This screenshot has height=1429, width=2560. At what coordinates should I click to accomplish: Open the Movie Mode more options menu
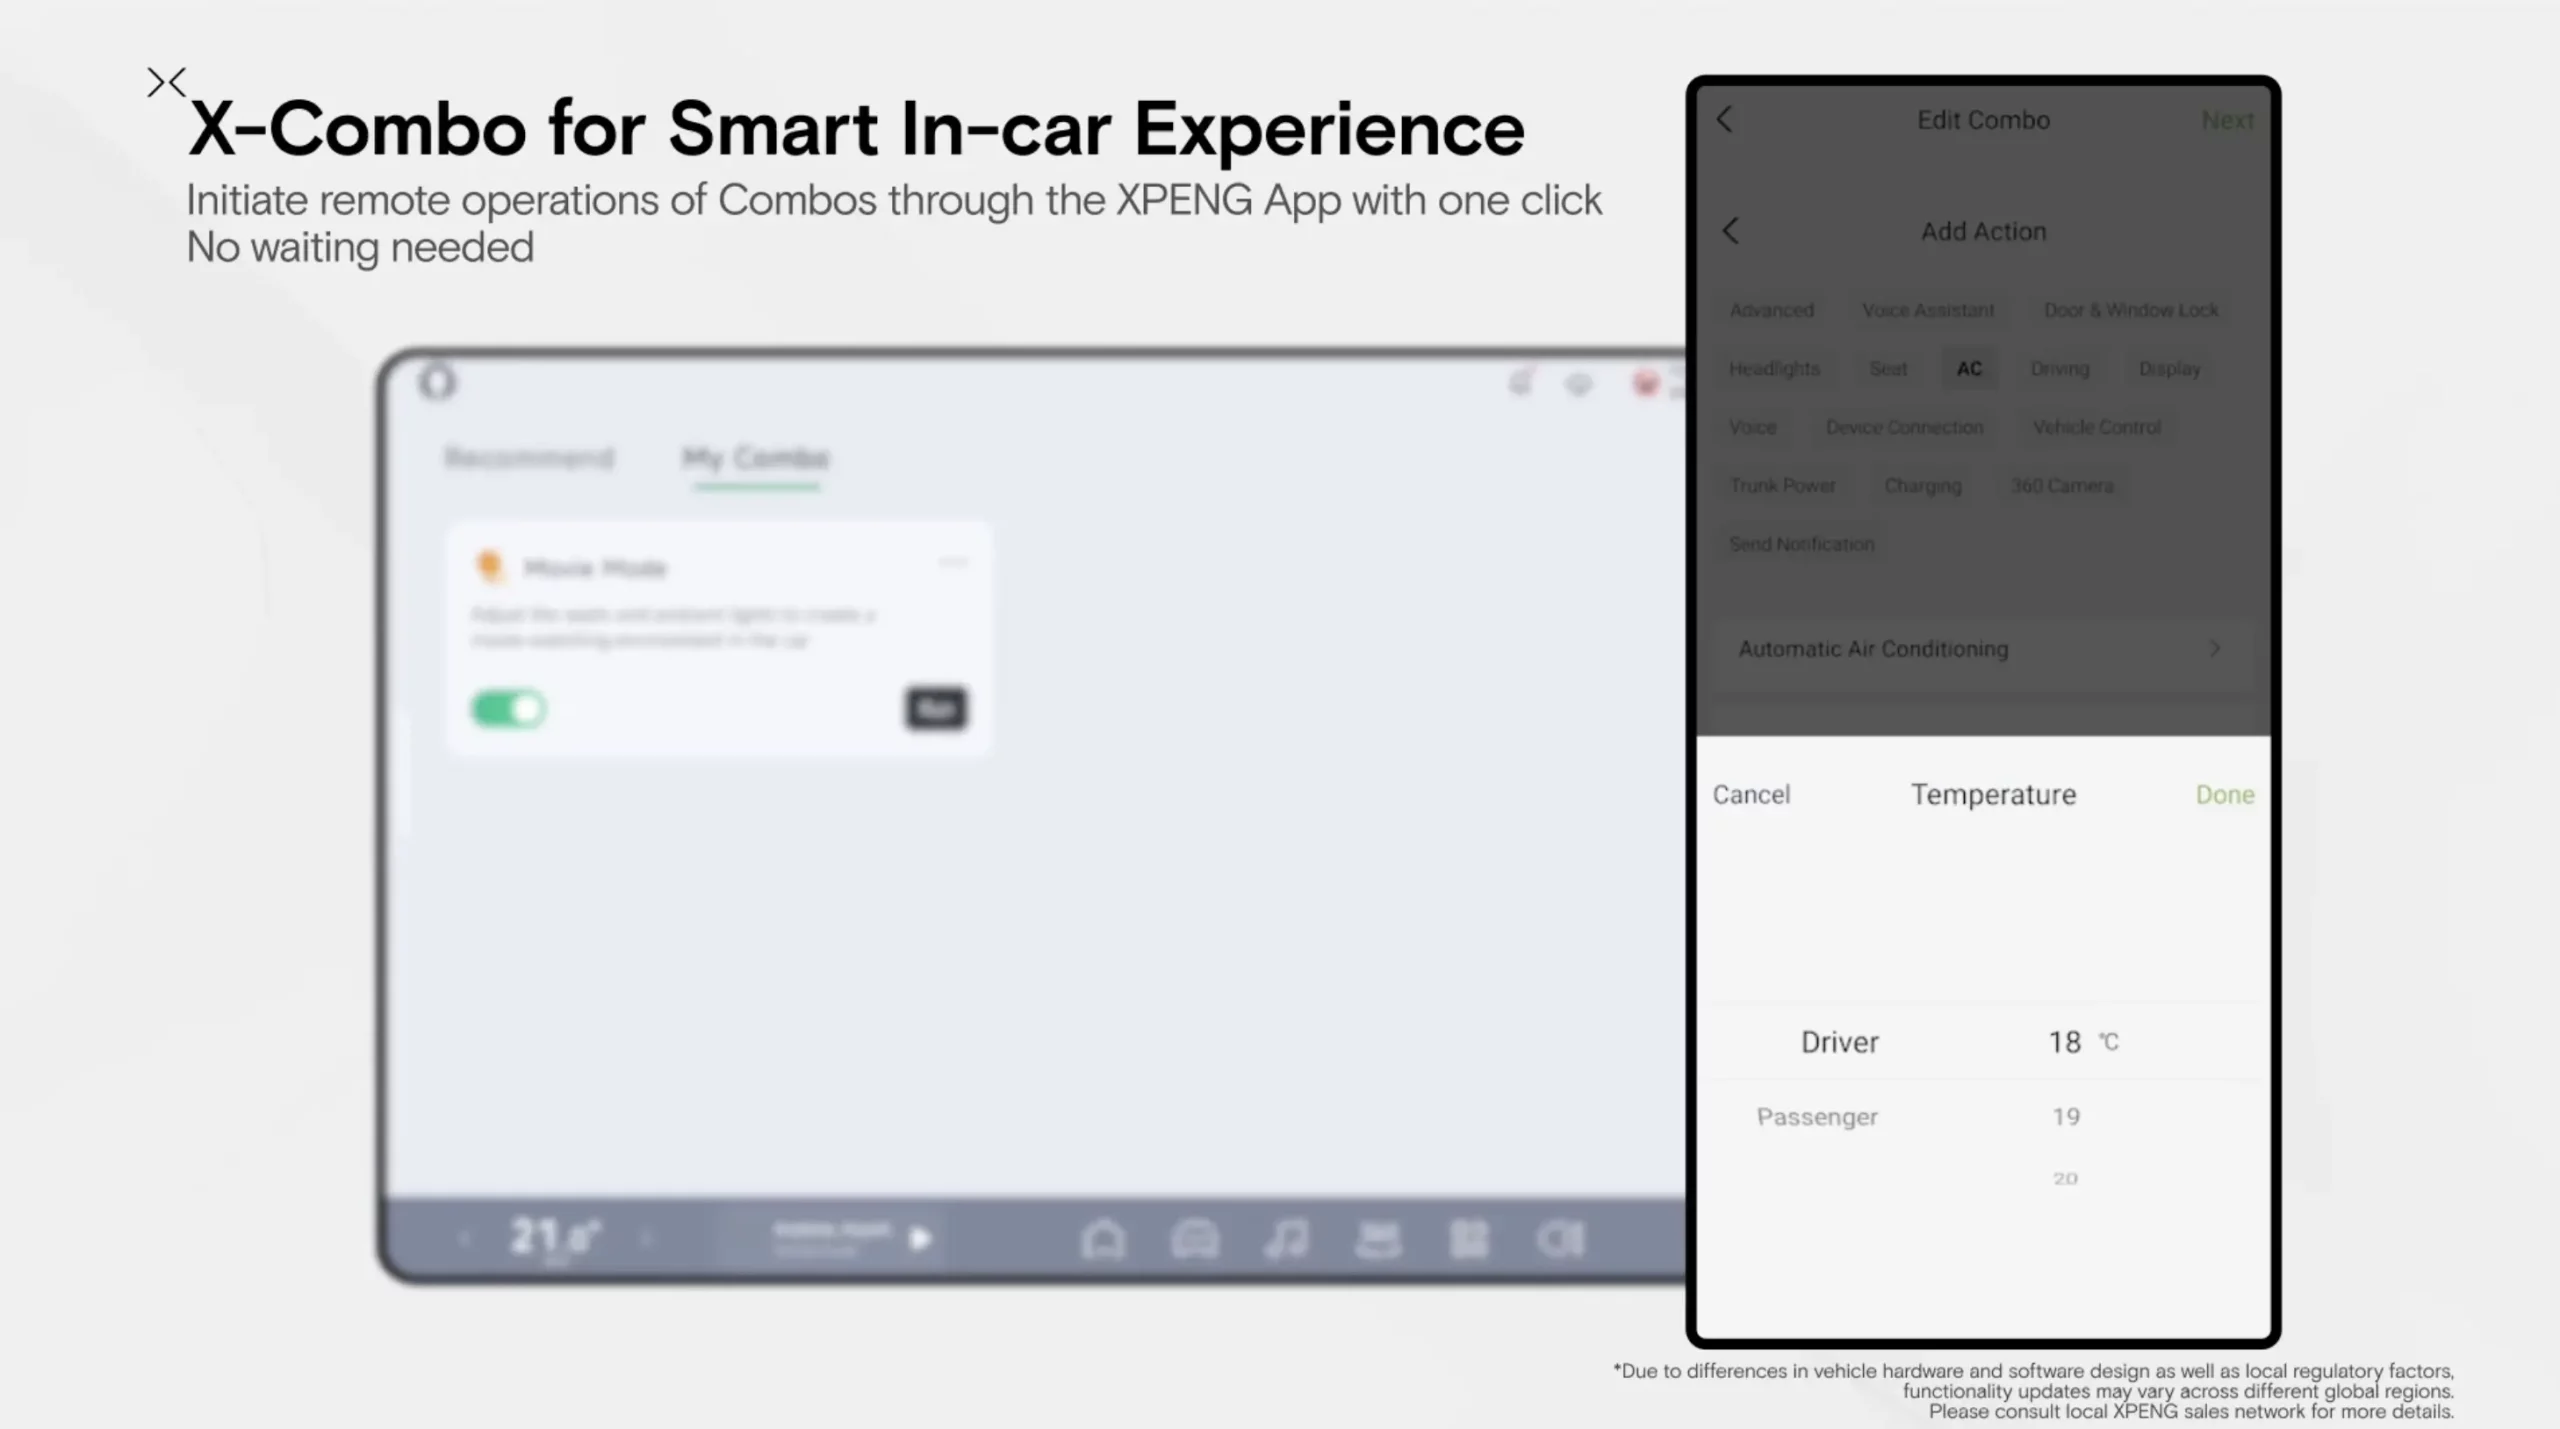953,562
